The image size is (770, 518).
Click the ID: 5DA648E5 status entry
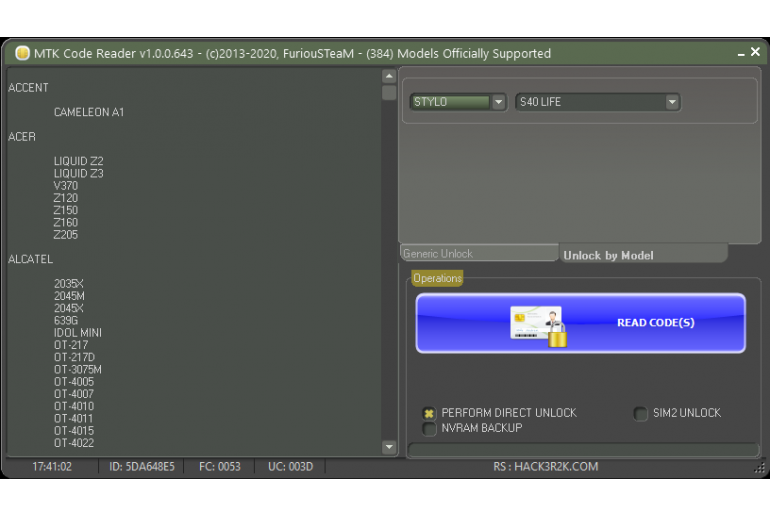click(141, 466)
